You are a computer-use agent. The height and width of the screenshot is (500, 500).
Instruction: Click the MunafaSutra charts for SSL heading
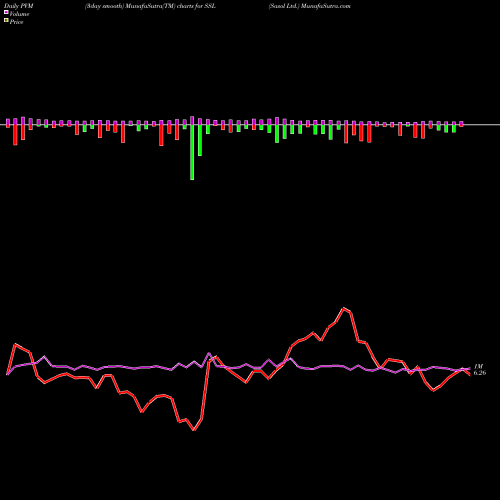click(x=150, y=6)
